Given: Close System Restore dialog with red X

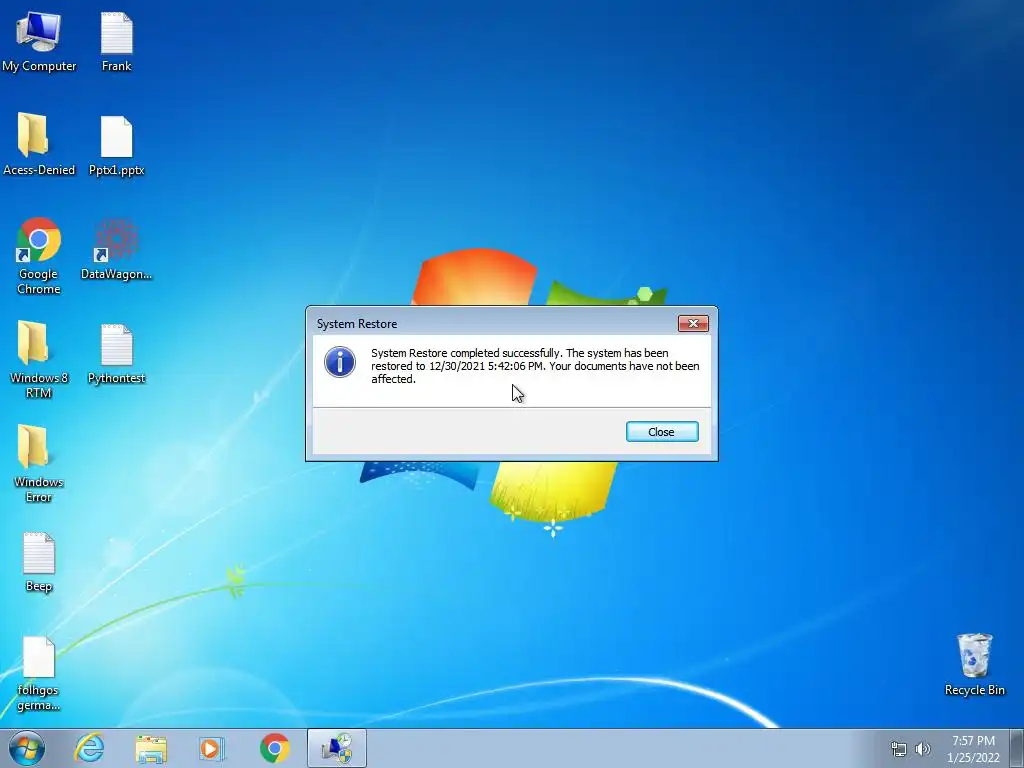Looking at the screenshot, I should [x=693, y=323].
